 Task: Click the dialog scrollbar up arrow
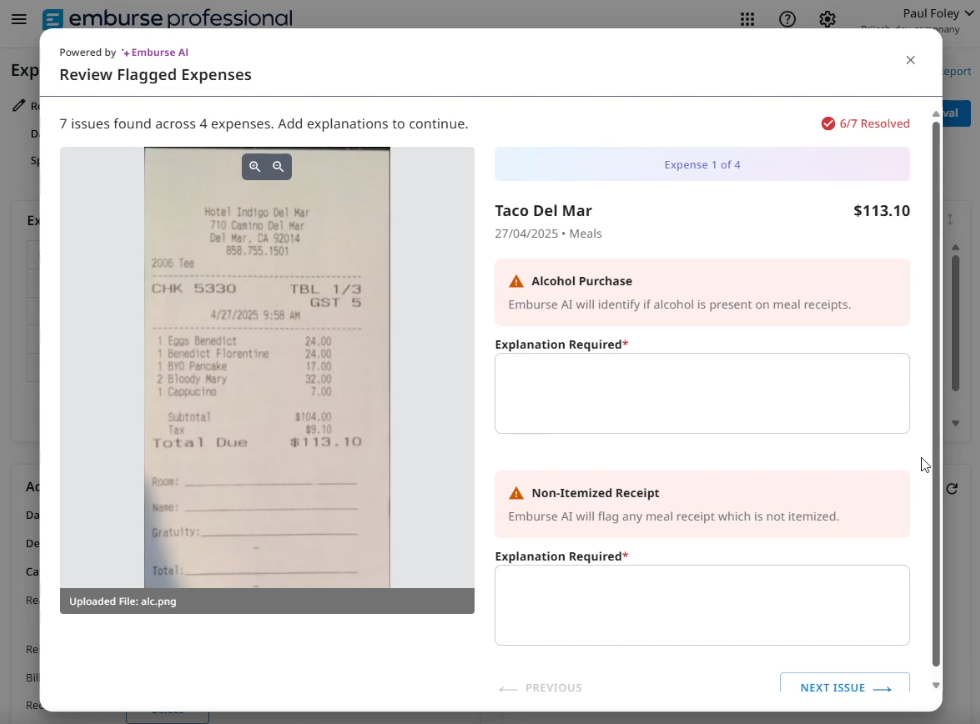click(x=936, y=114)
